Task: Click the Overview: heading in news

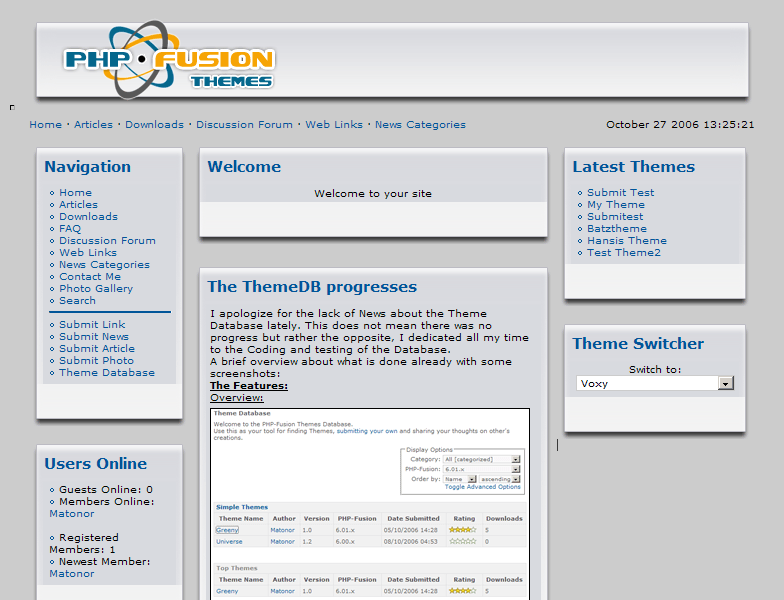Action: click(236, 398)
